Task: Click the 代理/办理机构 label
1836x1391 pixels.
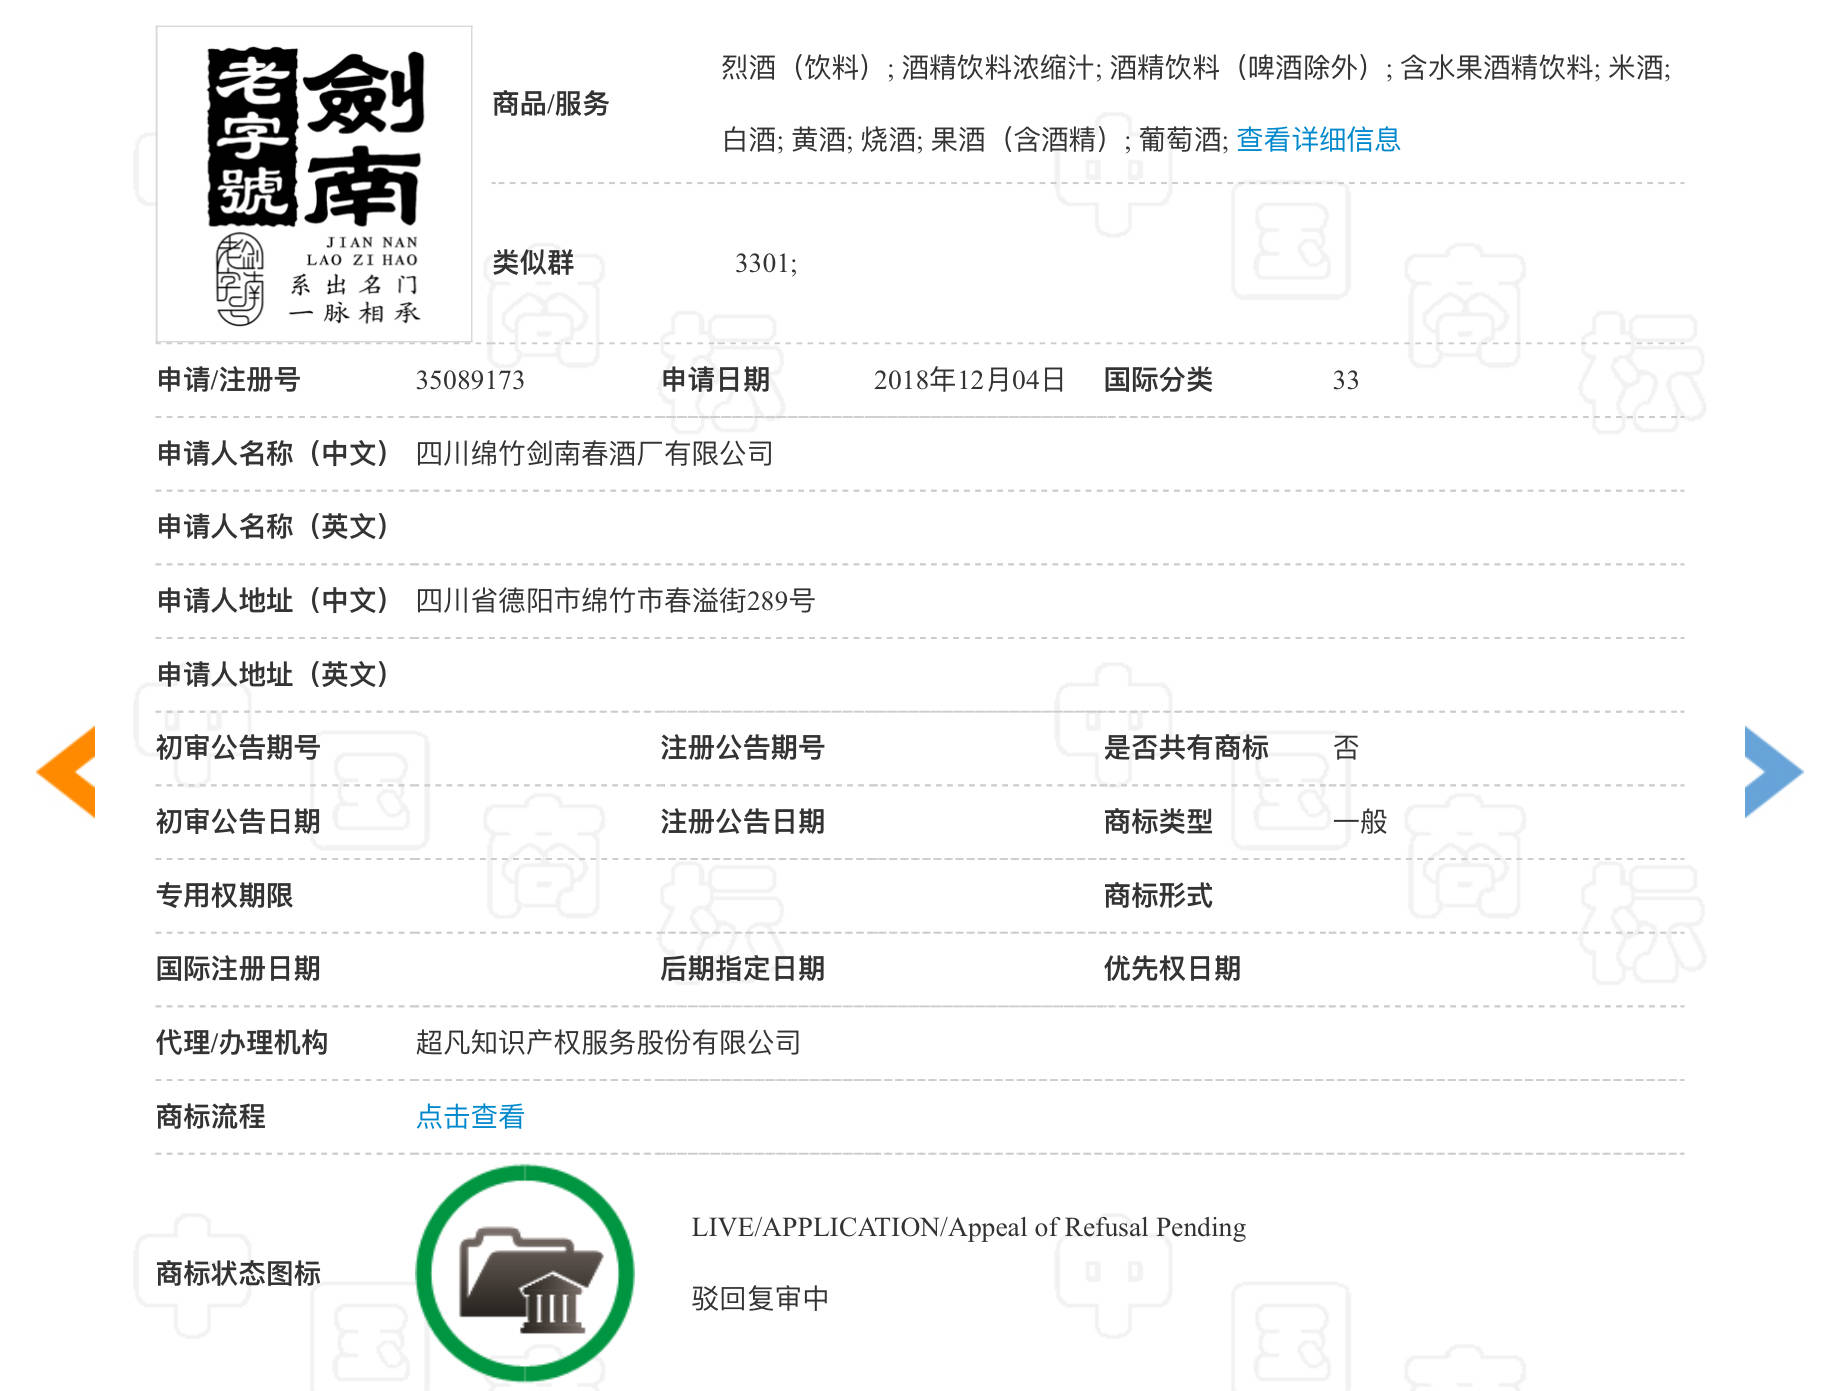Action: tap(242, 1043)
